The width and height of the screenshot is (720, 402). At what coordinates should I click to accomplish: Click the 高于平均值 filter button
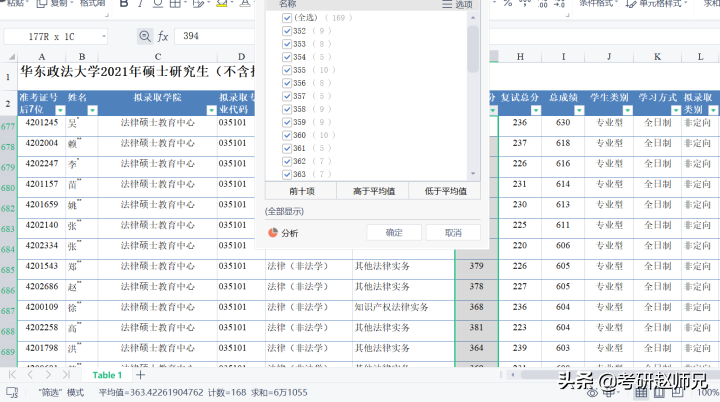373,191
